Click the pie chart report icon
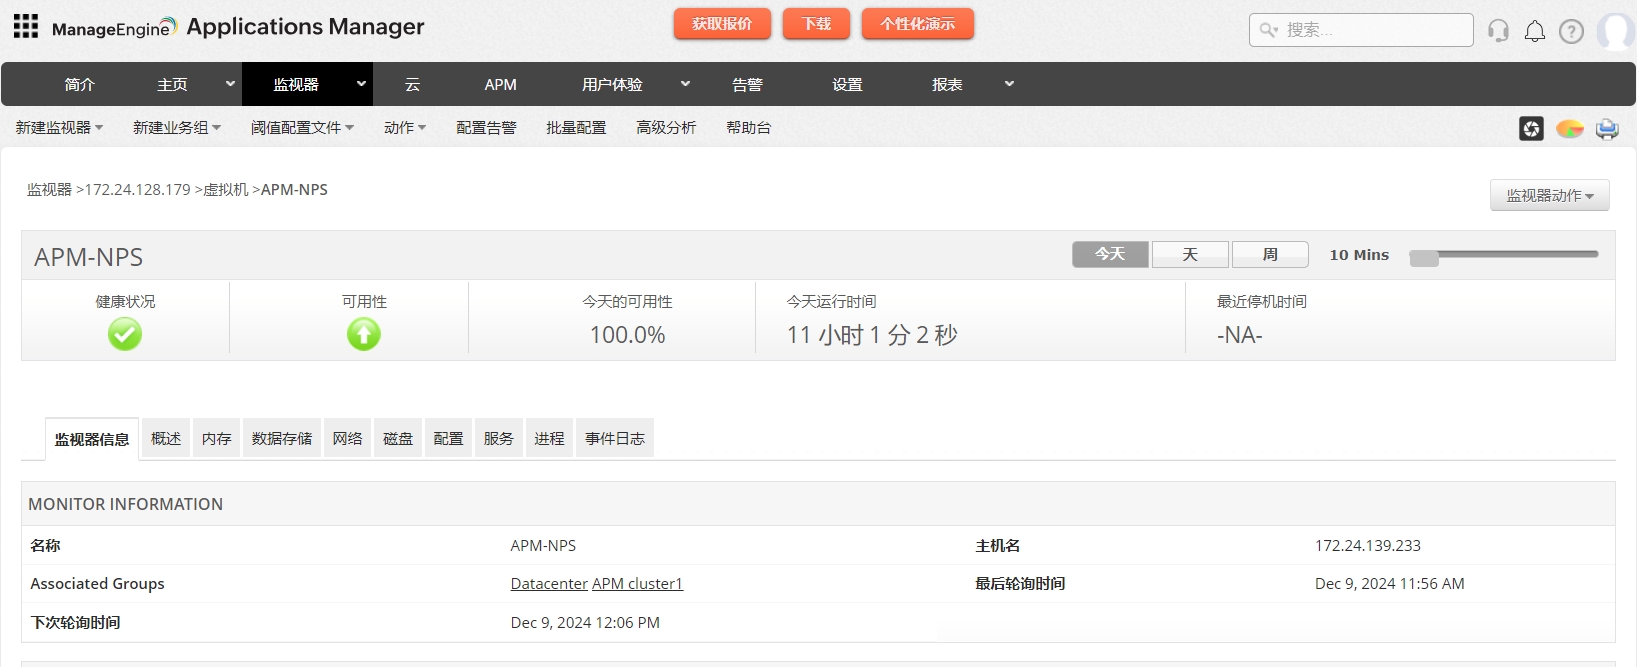This screenshot has height=667, width=1637. tap(1570, 128)
